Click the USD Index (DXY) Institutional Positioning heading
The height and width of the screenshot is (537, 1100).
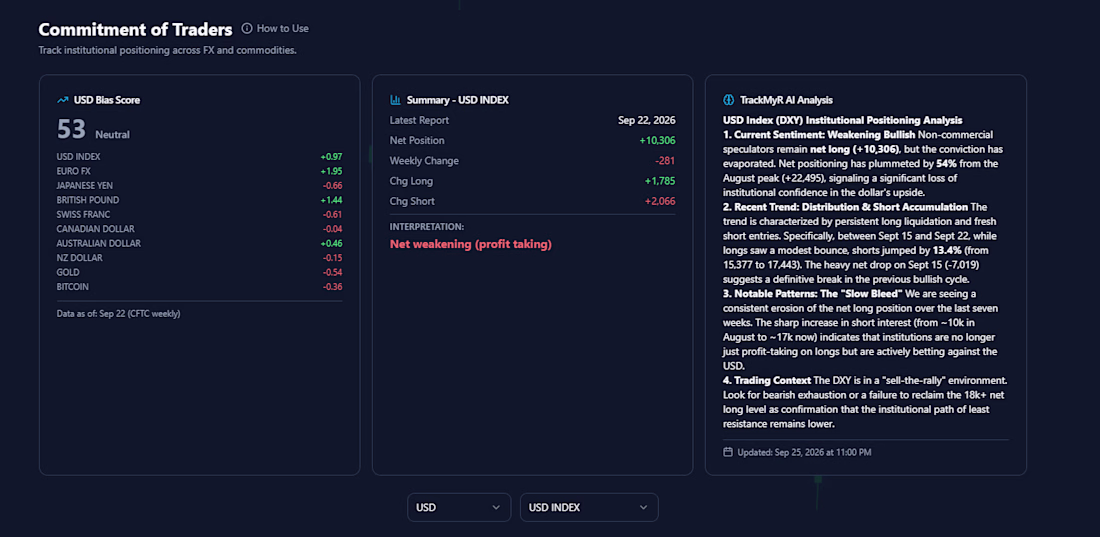(x=843, y=120)
